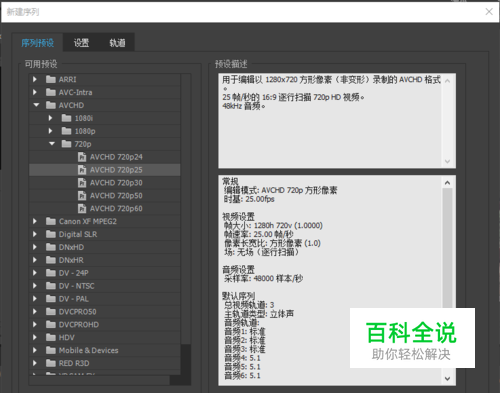Click the Canon XF MPEG2 folder icon
500x393 pixels.
(x=51, y=221)
